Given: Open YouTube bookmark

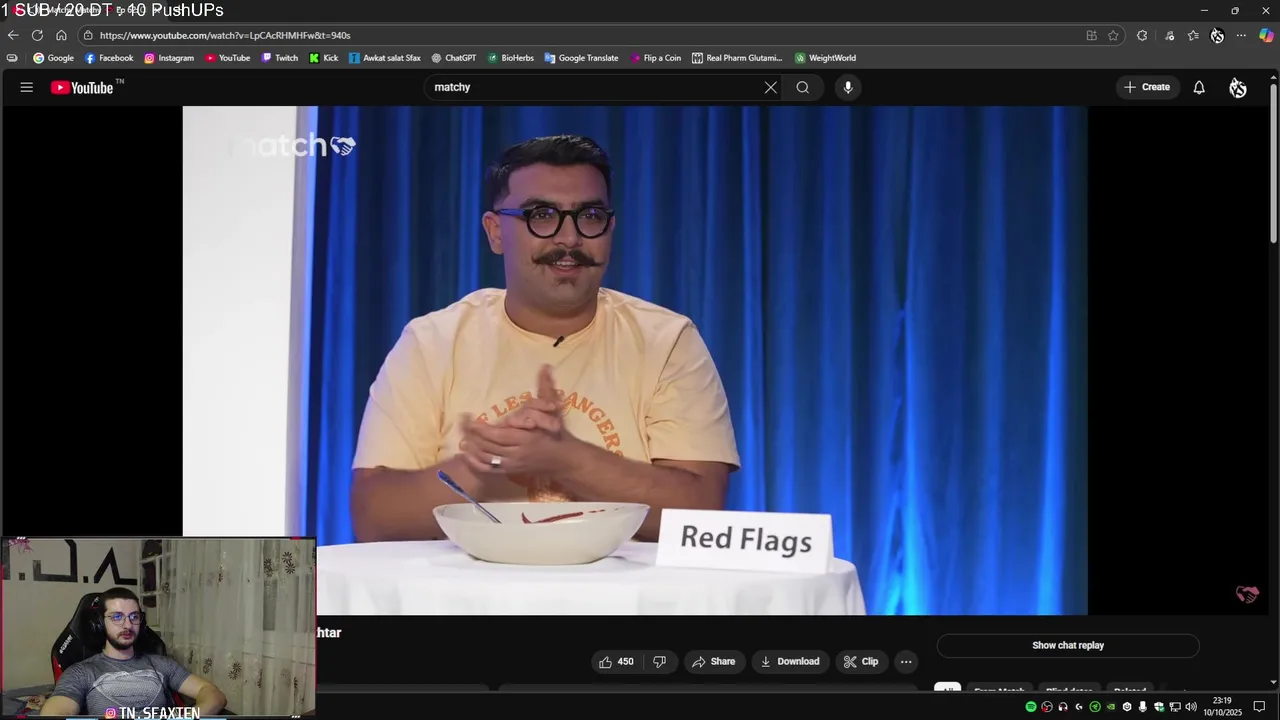Looking at the screenshot, I should 228,58.
